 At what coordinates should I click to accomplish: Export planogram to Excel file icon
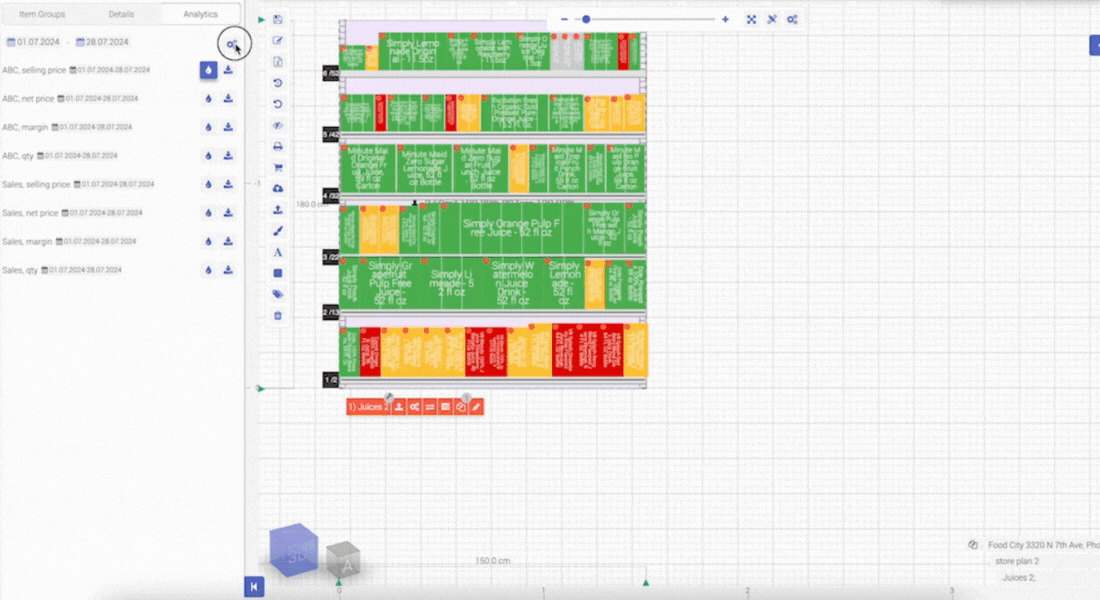click(278, 62)
